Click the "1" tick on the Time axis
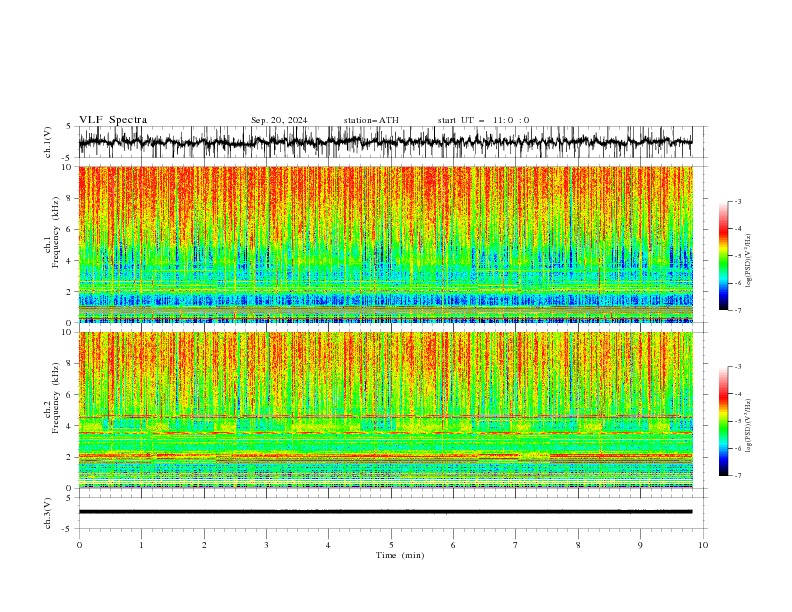Viewport: 792px width, 612px height. pos(141,545)
